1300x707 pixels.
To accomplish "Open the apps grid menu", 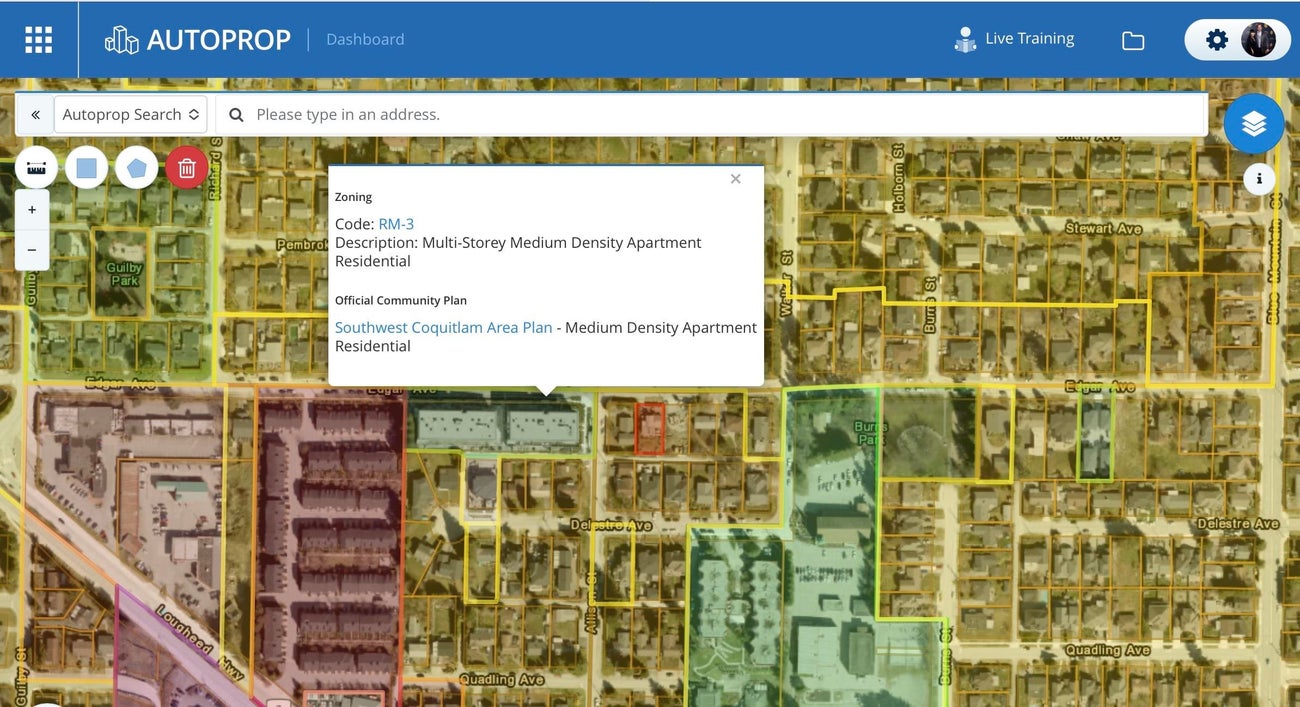I will click(x=38, y=39).
